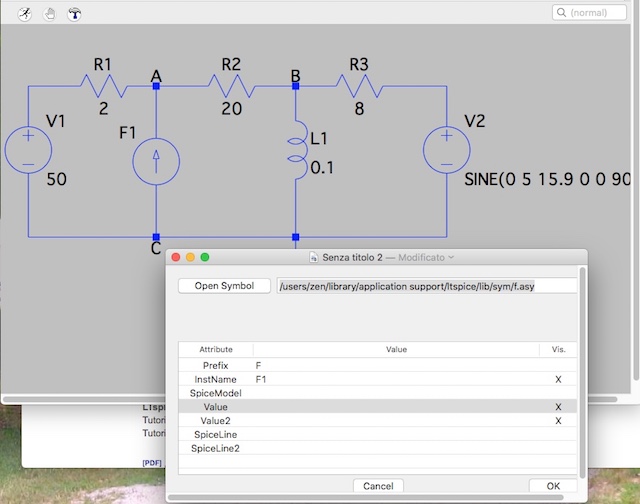Open the control panel icon beside Halt

point(75,13)
